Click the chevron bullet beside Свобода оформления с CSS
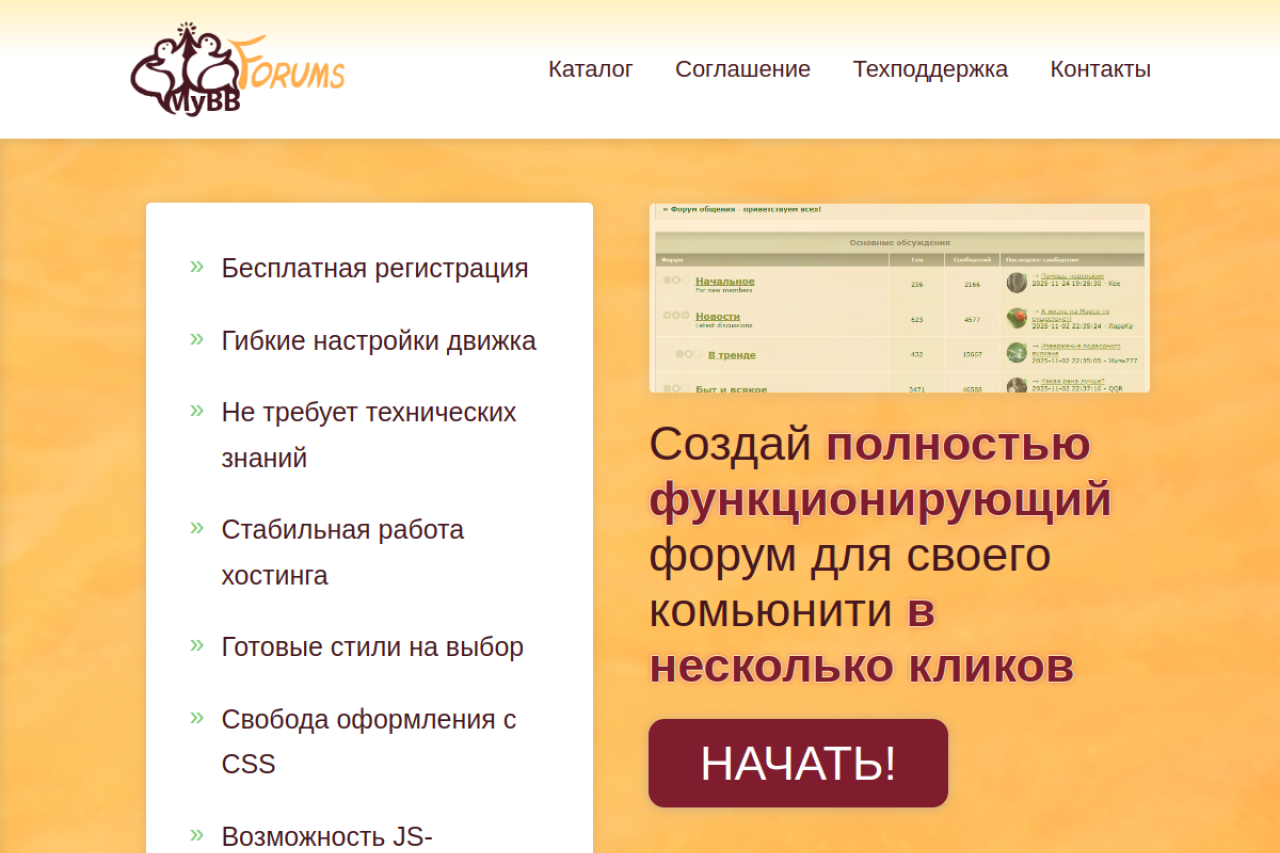The width and height of the screenshot is (1280, 853). click(197, 717)
